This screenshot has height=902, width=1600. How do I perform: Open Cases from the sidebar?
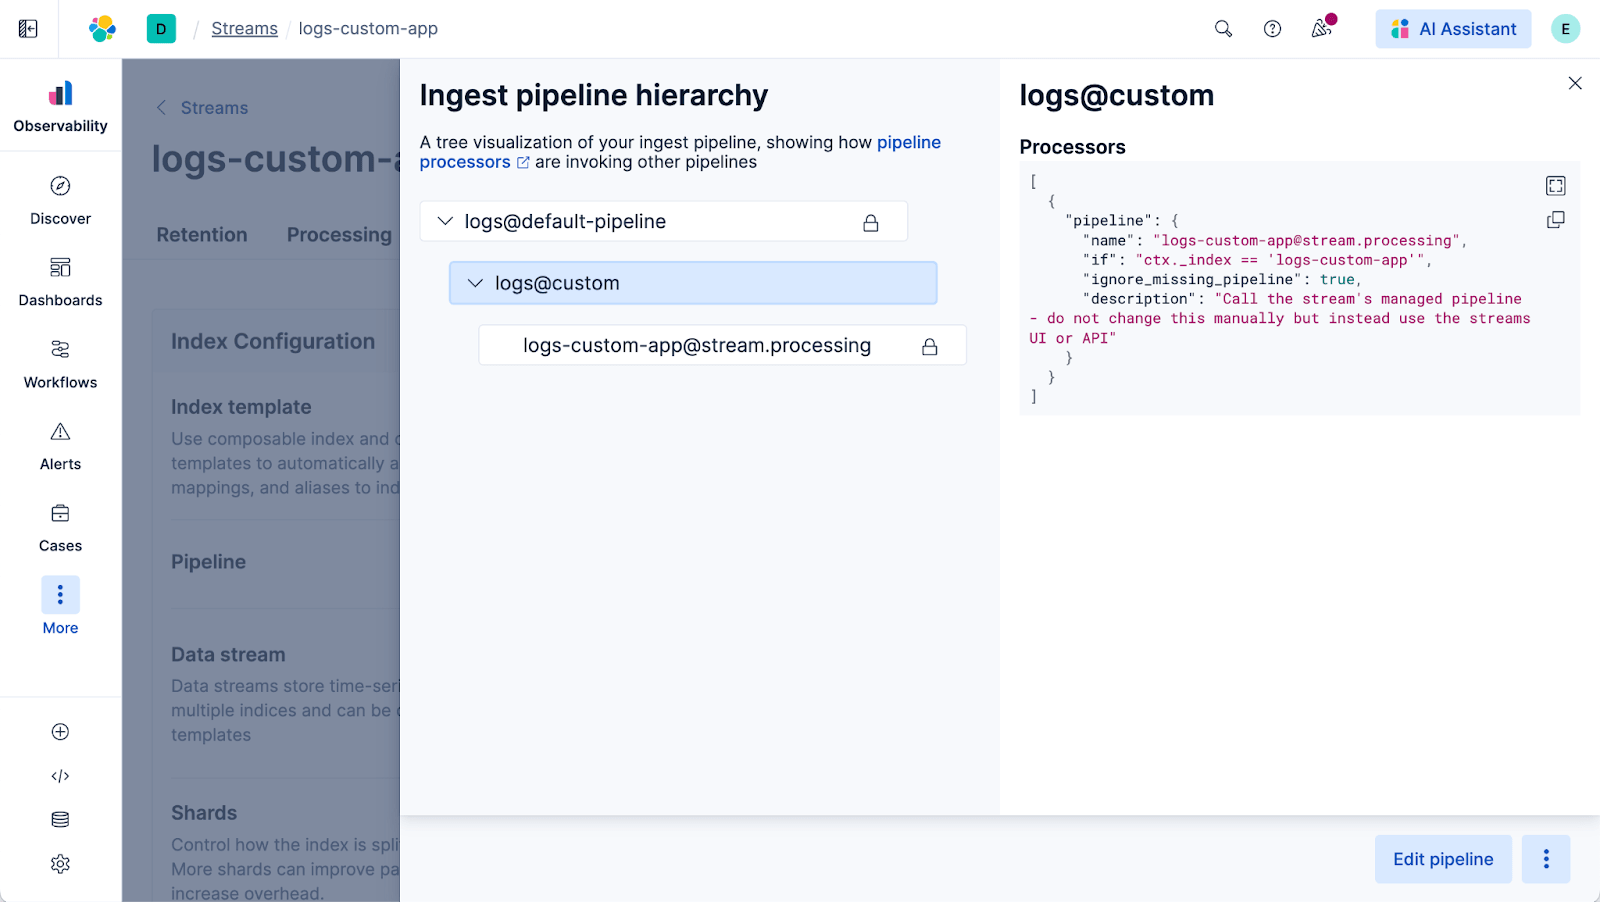pos(60,514)
